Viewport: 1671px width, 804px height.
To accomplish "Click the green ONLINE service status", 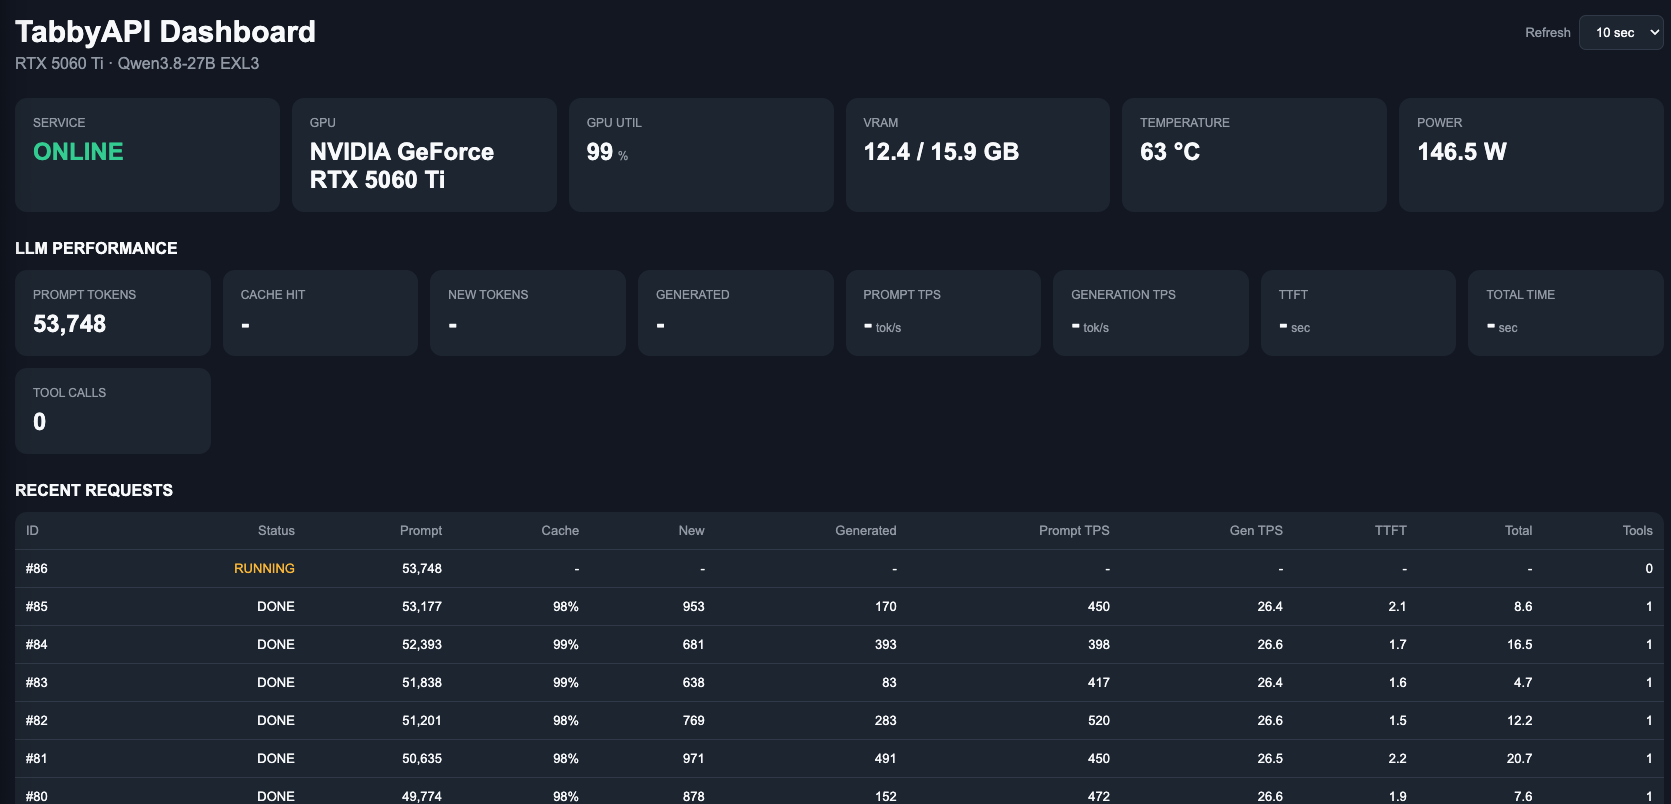I will pos(78,152).
